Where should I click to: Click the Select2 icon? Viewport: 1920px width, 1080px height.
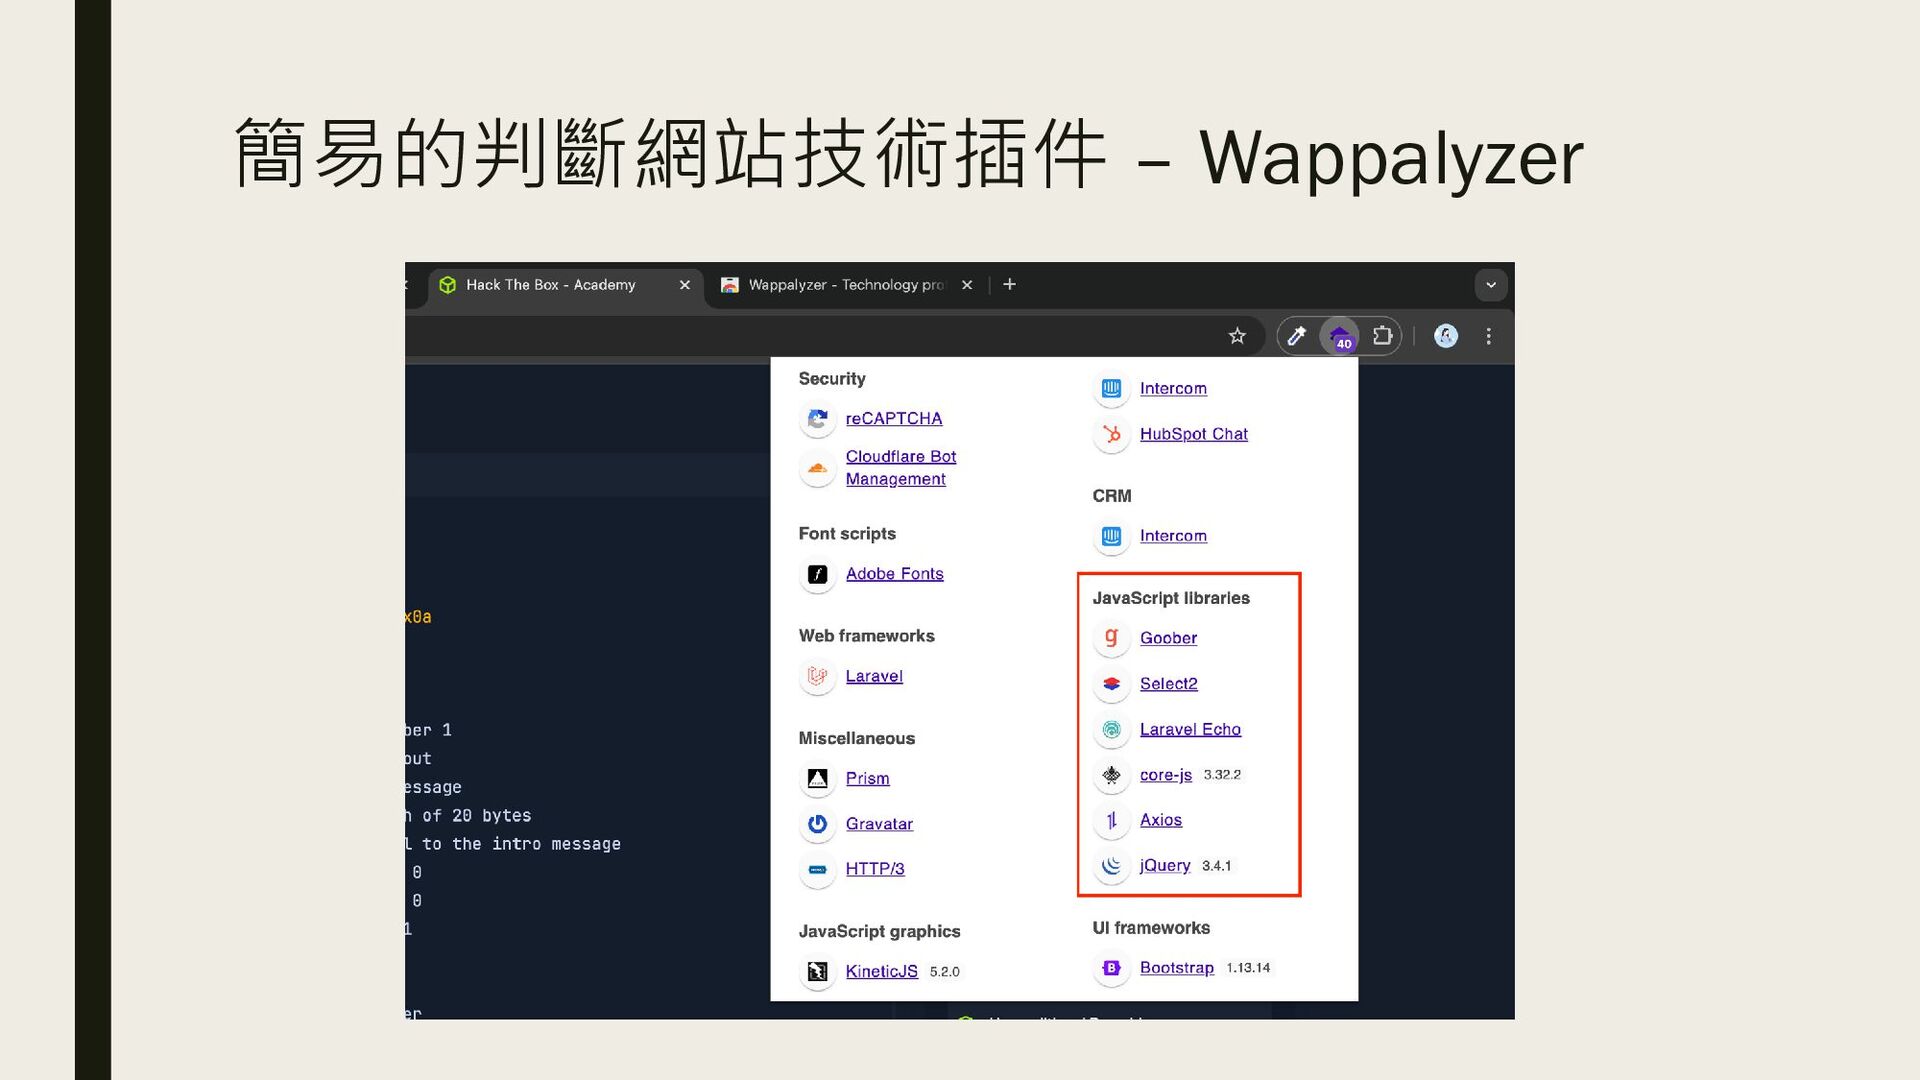[x=1111, y=684]
